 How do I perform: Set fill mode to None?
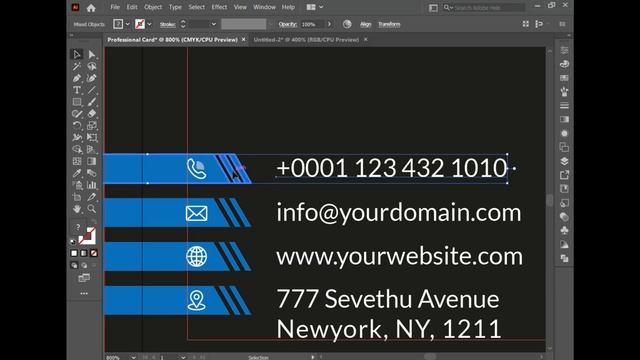tap(93, 253)
